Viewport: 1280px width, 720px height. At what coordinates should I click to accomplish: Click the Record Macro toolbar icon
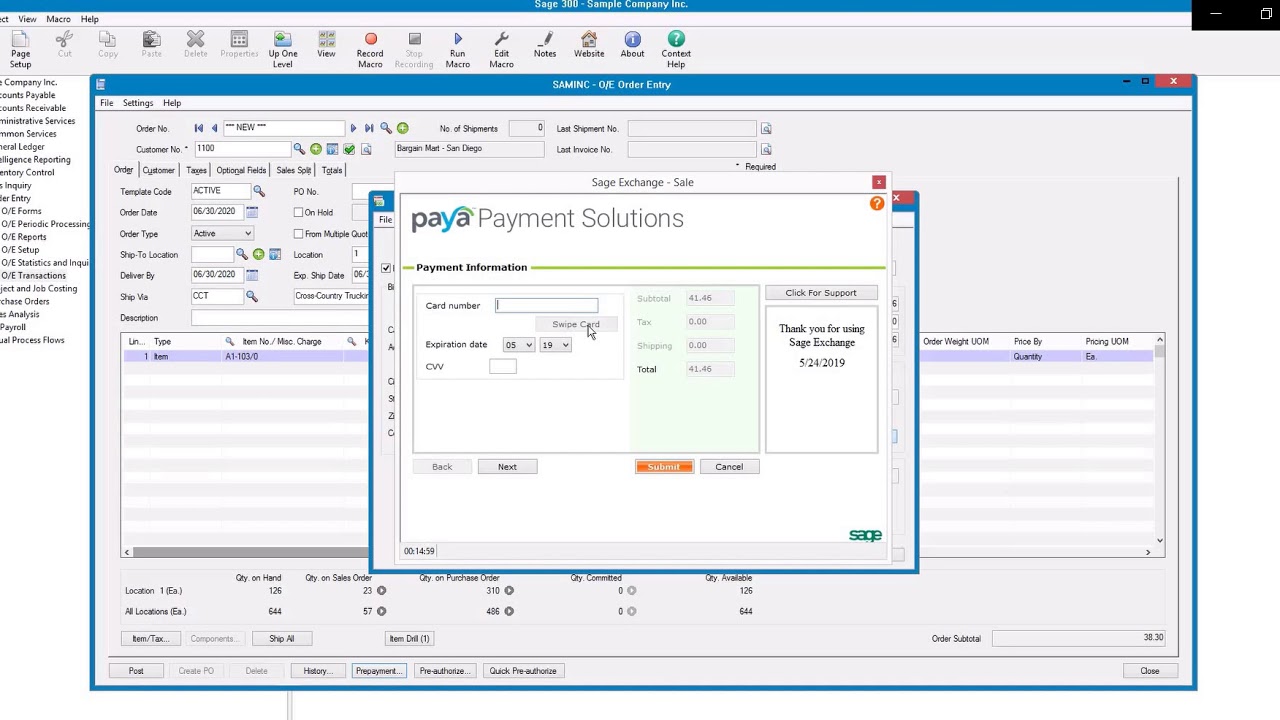[370, 50]
